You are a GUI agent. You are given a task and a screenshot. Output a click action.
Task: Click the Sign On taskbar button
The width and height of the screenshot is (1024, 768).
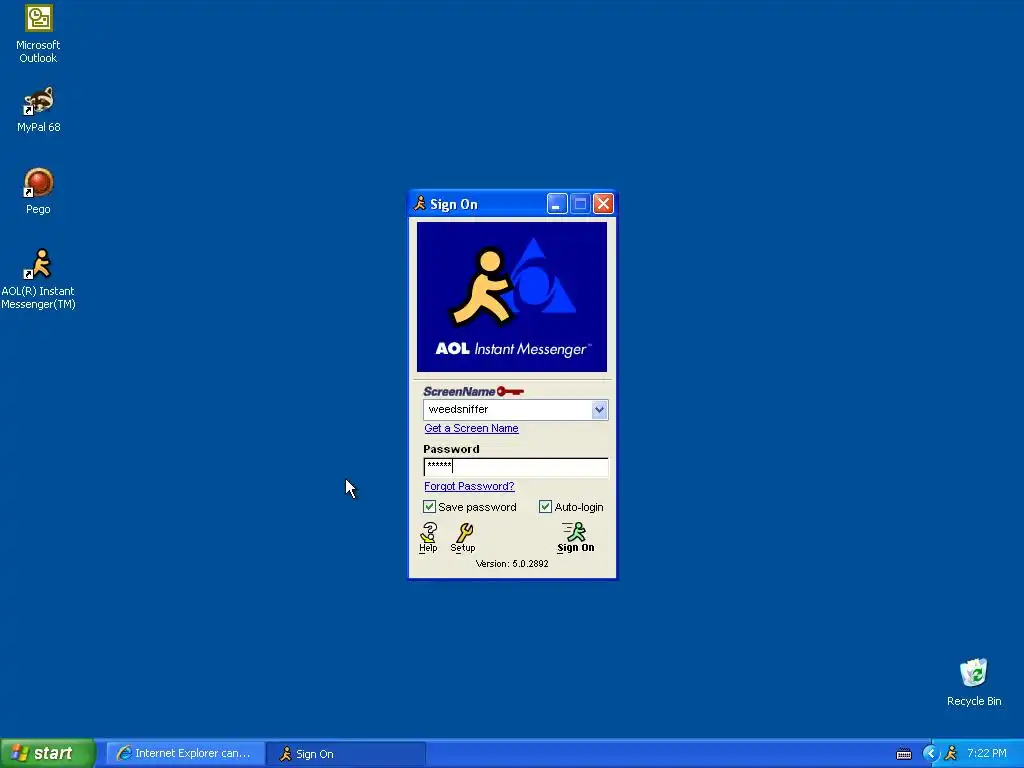click(346, 754)
